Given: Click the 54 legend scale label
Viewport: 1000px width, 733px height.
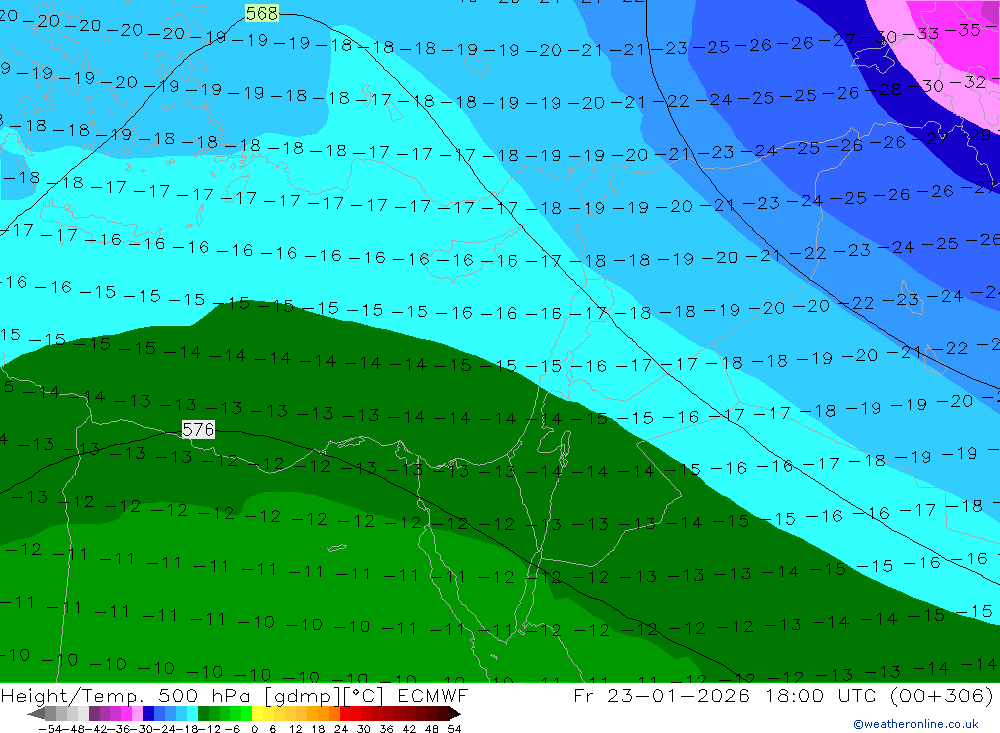Looking at the screenshot, I should (x=454, y=729).
